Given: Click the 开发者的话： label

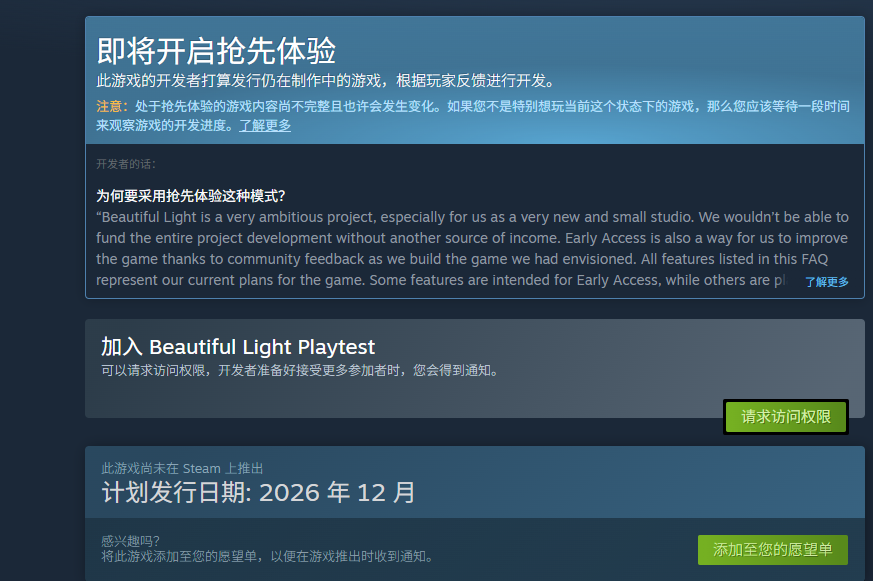Looking at the screenshot, I should coord(126,164).
